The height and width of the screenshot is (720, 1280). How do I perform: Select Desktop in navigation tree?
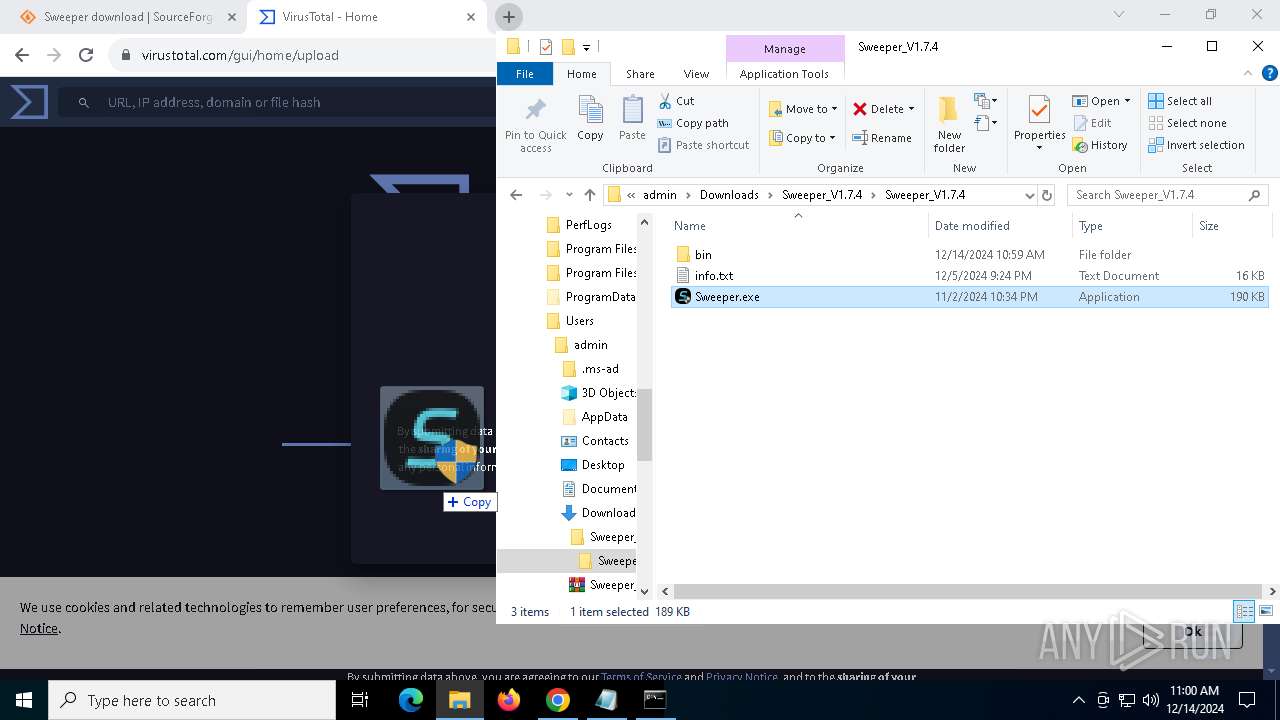(603, 465)
